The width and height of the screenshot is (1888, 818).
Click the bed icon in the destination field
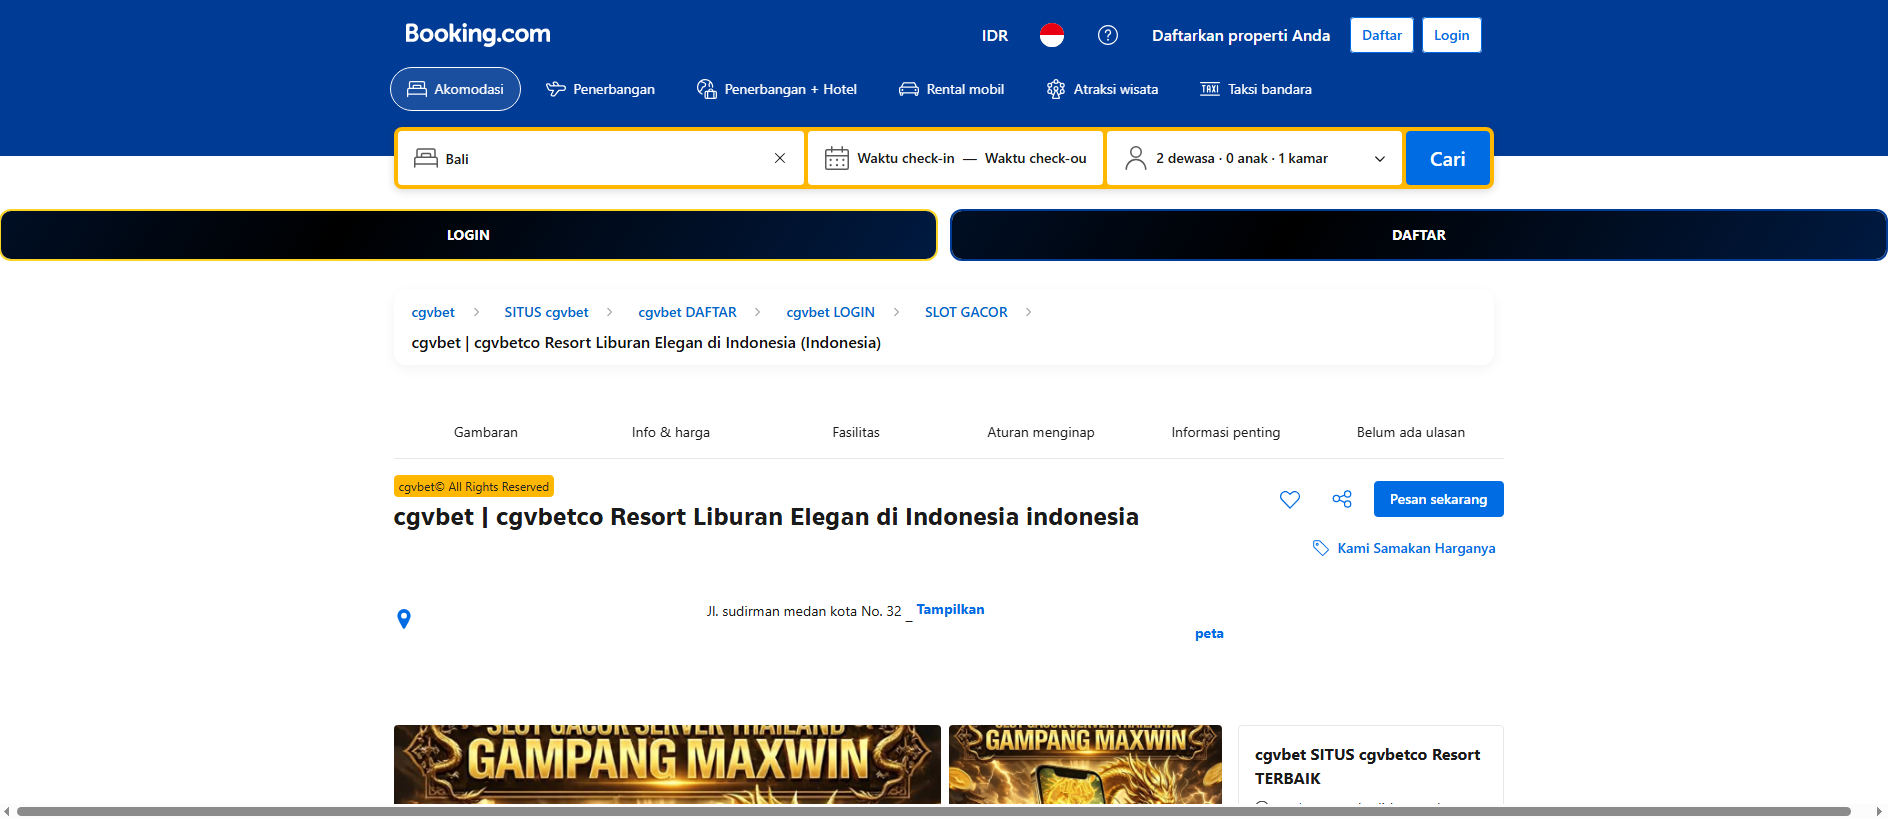pyautogui.click(x=426, y=158)
